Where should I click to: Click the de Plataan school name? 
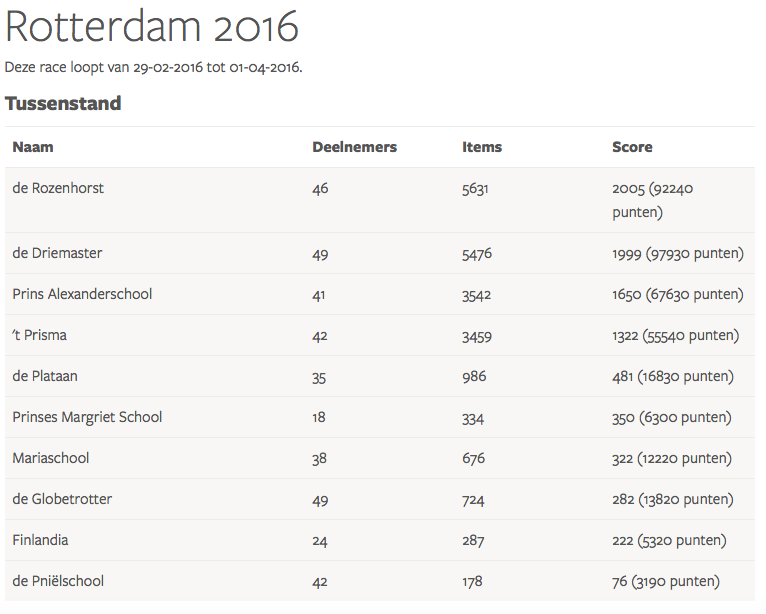[45, 377]
